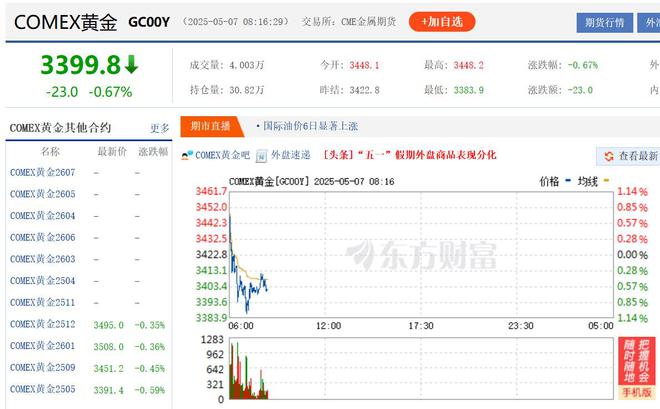Select contract COMEX黄金2509
660x409 pixels.
43,367
